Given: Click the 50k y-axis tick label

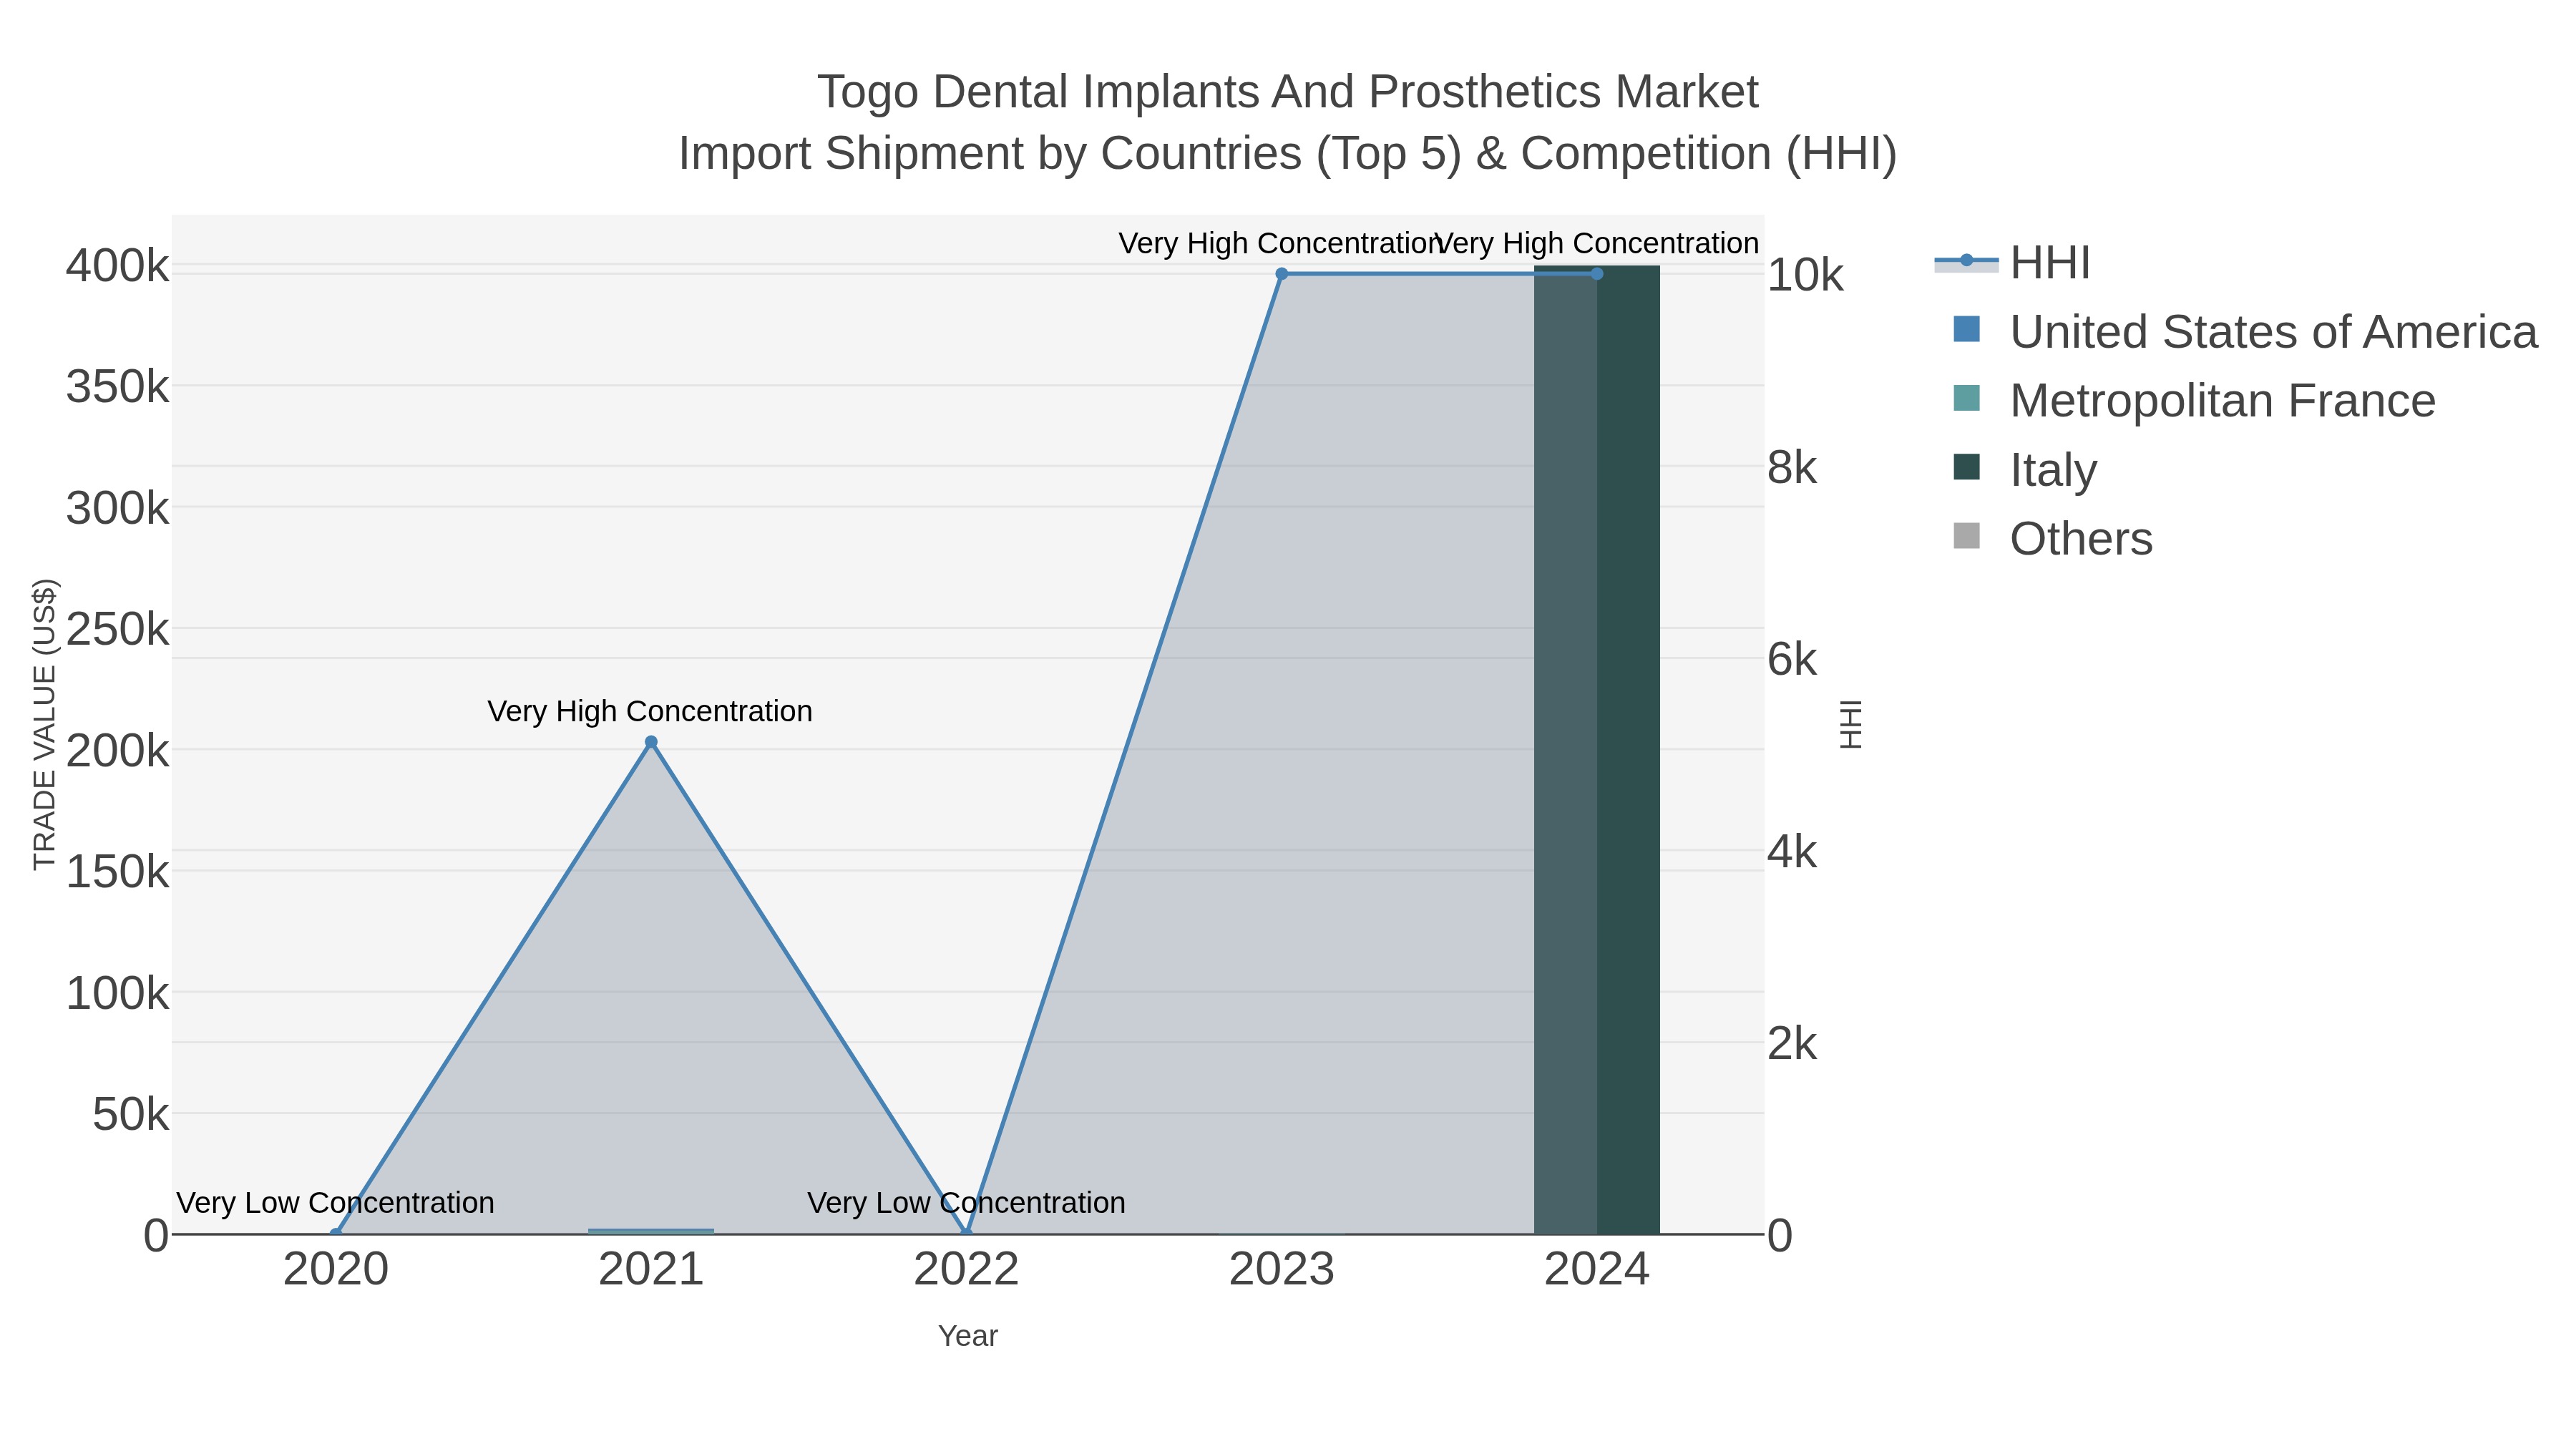Looking at the screenshot, I should (130, 1114).
